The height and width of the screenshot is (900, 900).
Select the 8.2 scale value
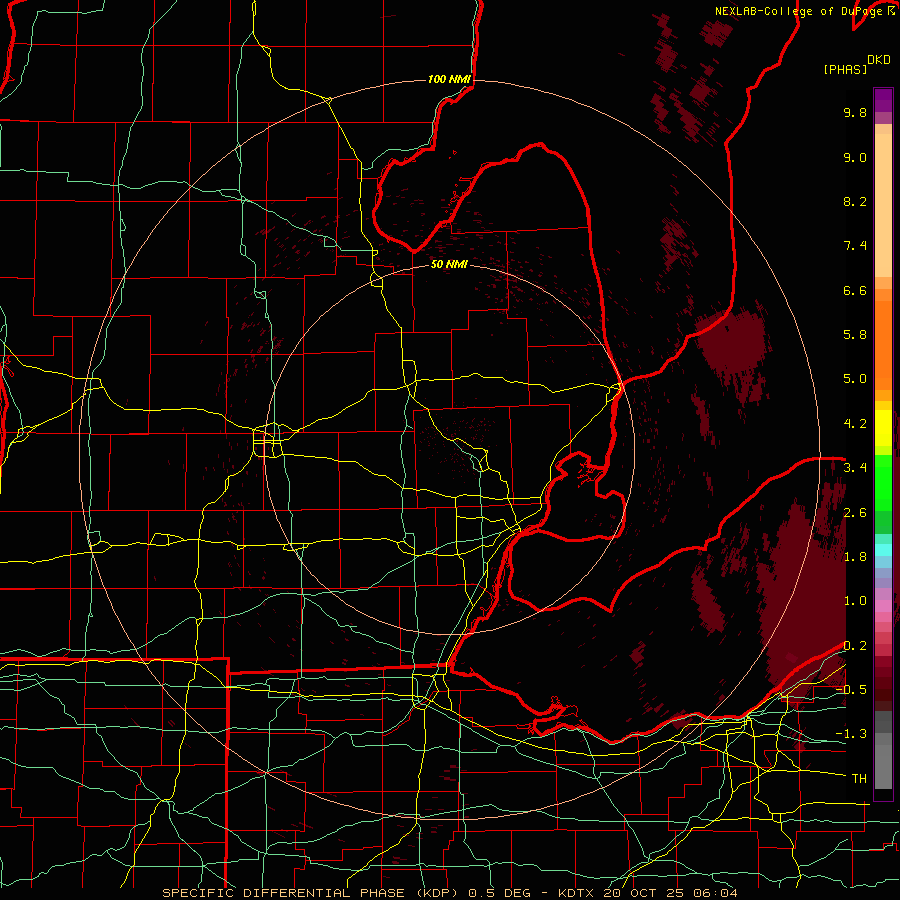(855, 201)
